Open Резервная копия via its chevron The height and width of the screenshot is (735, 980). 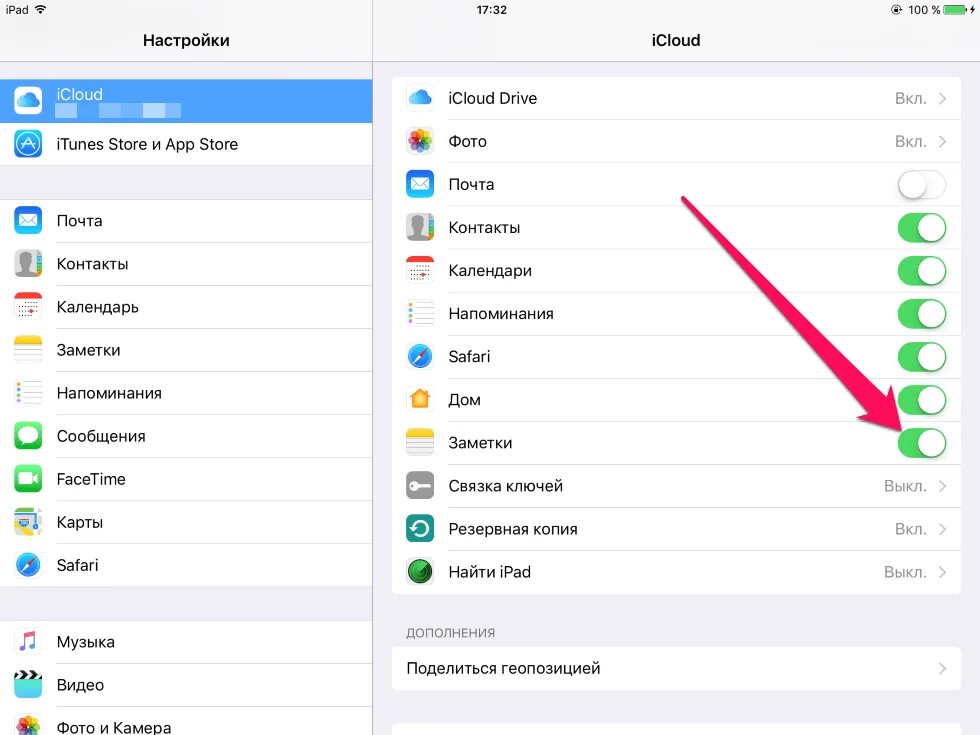coord(942,529)
